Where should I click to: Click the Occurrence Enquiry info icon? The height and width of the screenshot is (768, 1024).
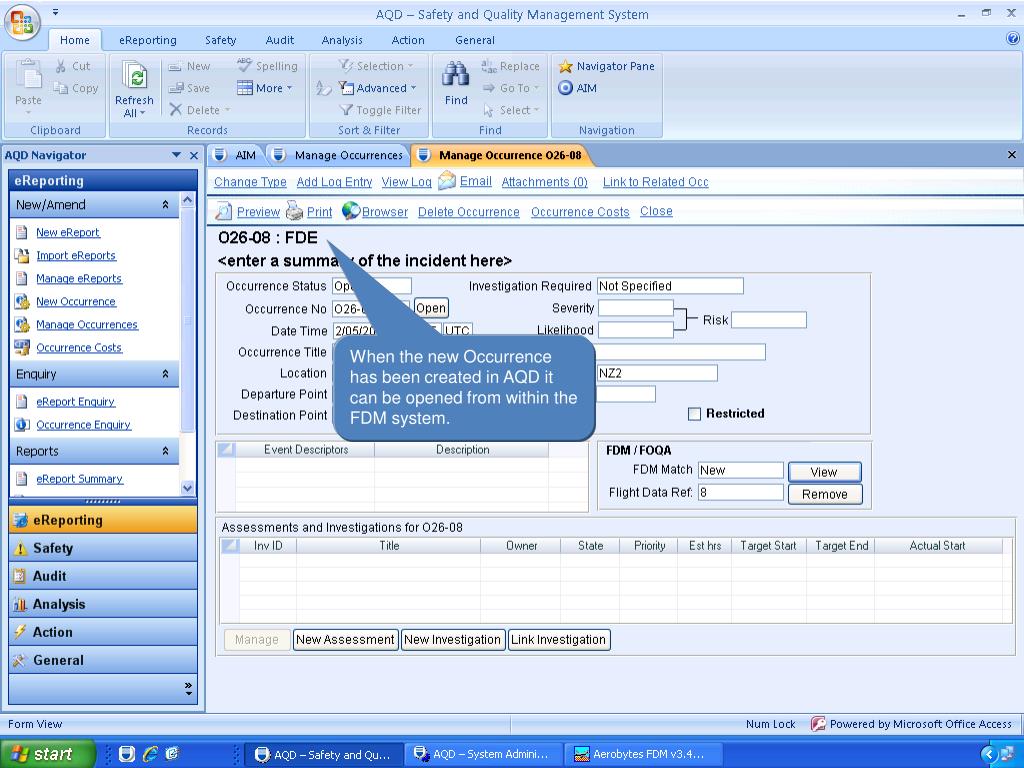coord(22,425)
